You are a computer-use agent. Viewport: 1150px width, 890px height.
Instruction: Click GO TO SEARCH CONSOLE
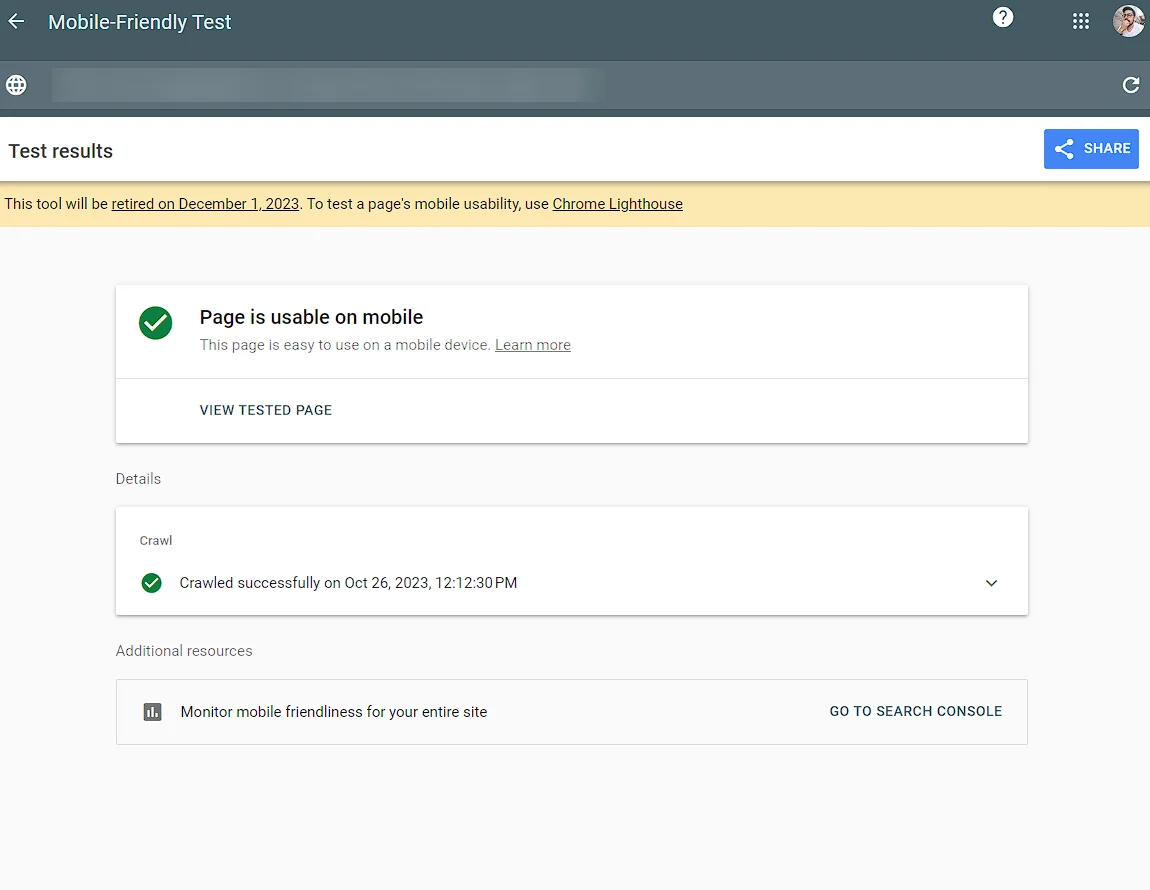[915, 711]
